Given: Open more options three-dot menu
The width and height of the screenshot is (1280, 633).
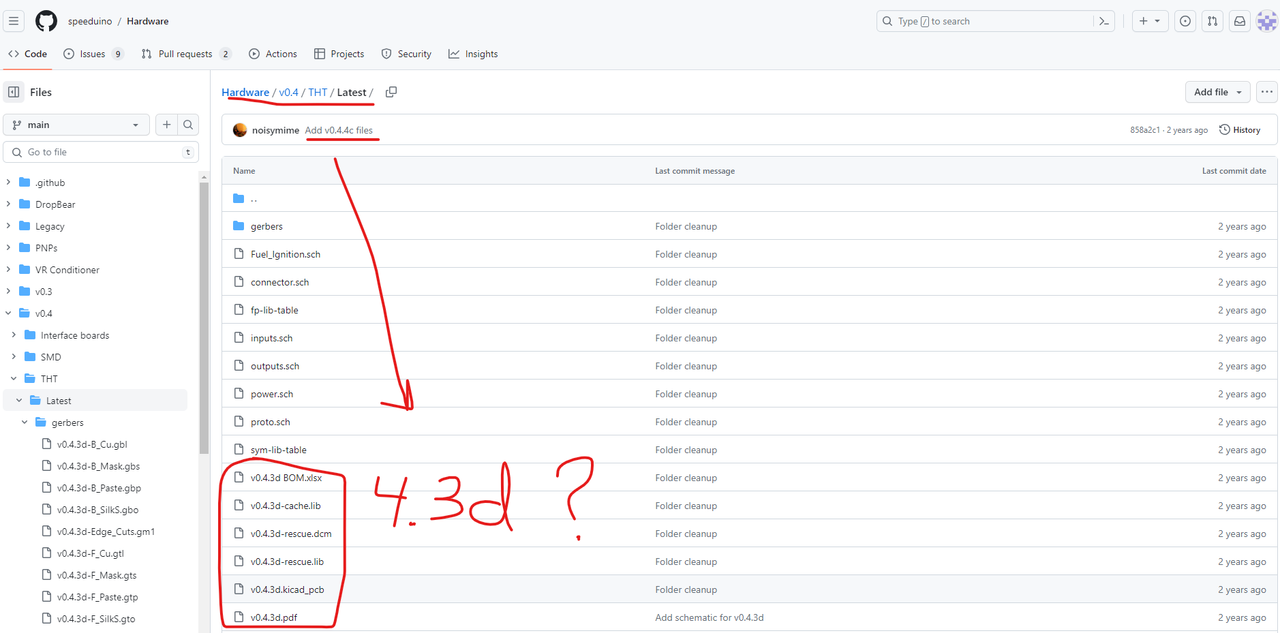Looking at the screenshot, I should click(1267, 92).
